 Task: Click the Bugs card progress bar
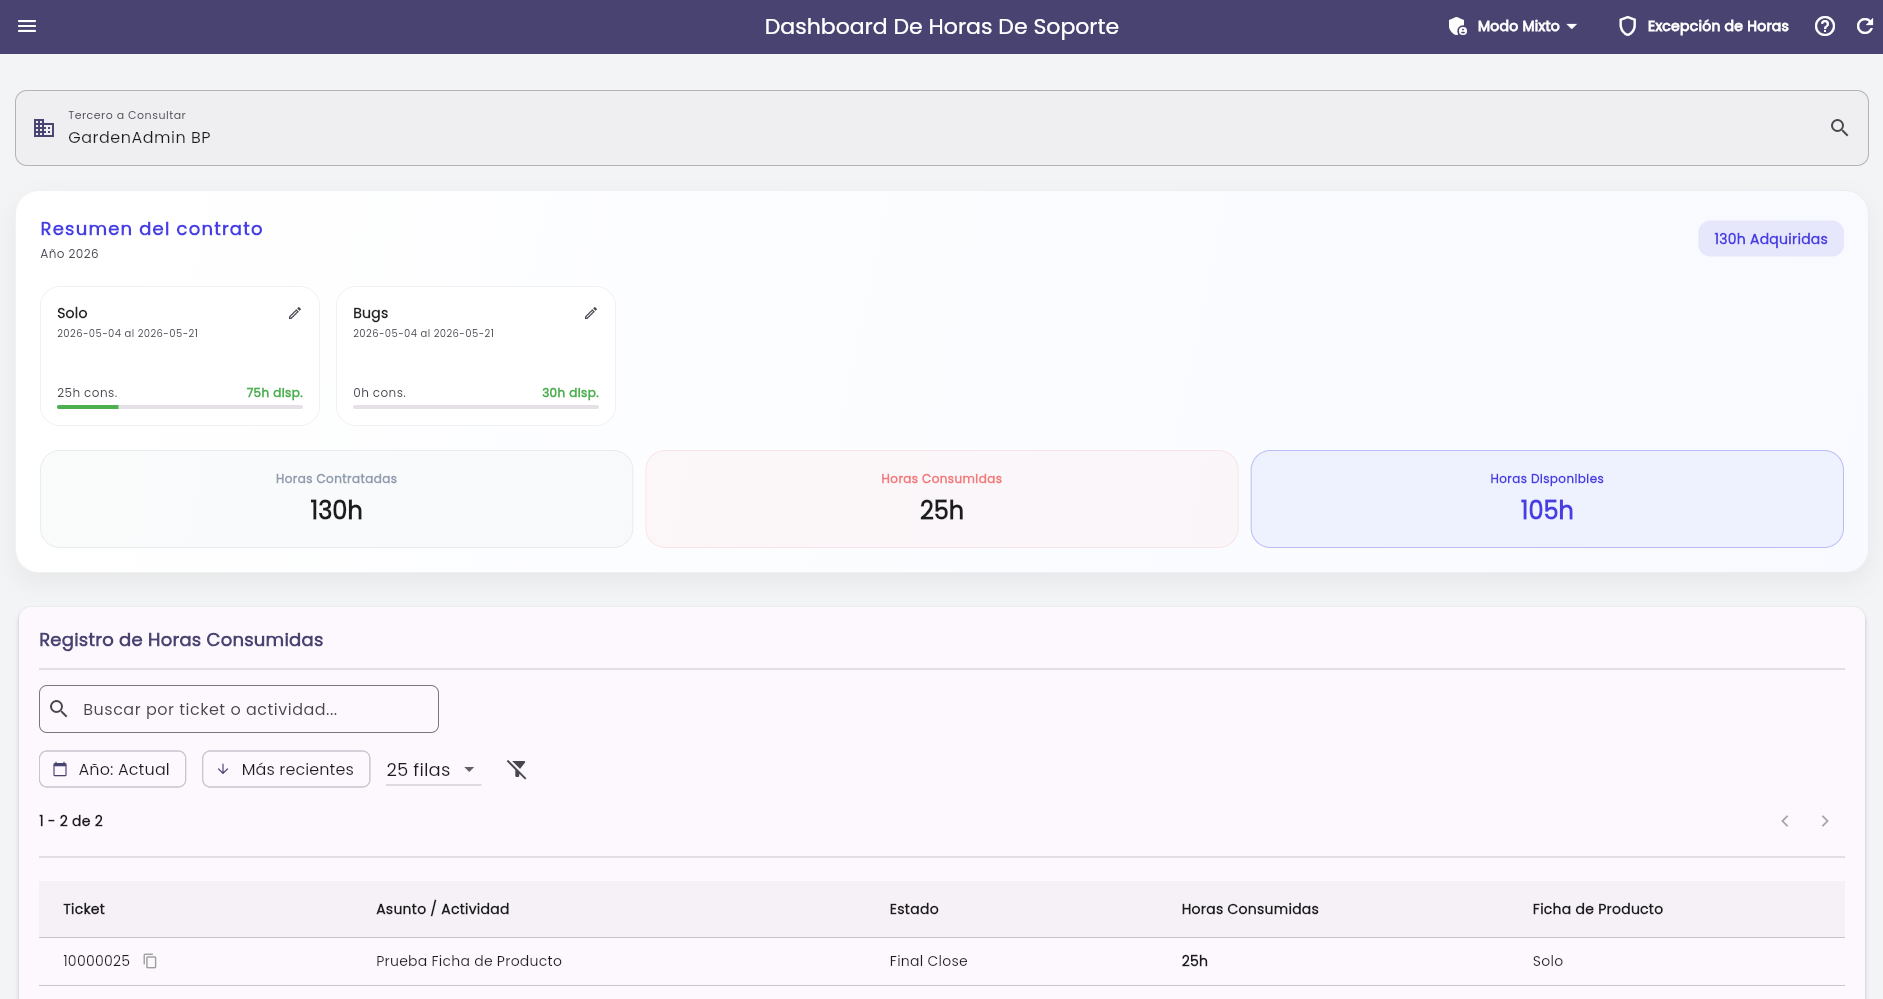[476, 407]
